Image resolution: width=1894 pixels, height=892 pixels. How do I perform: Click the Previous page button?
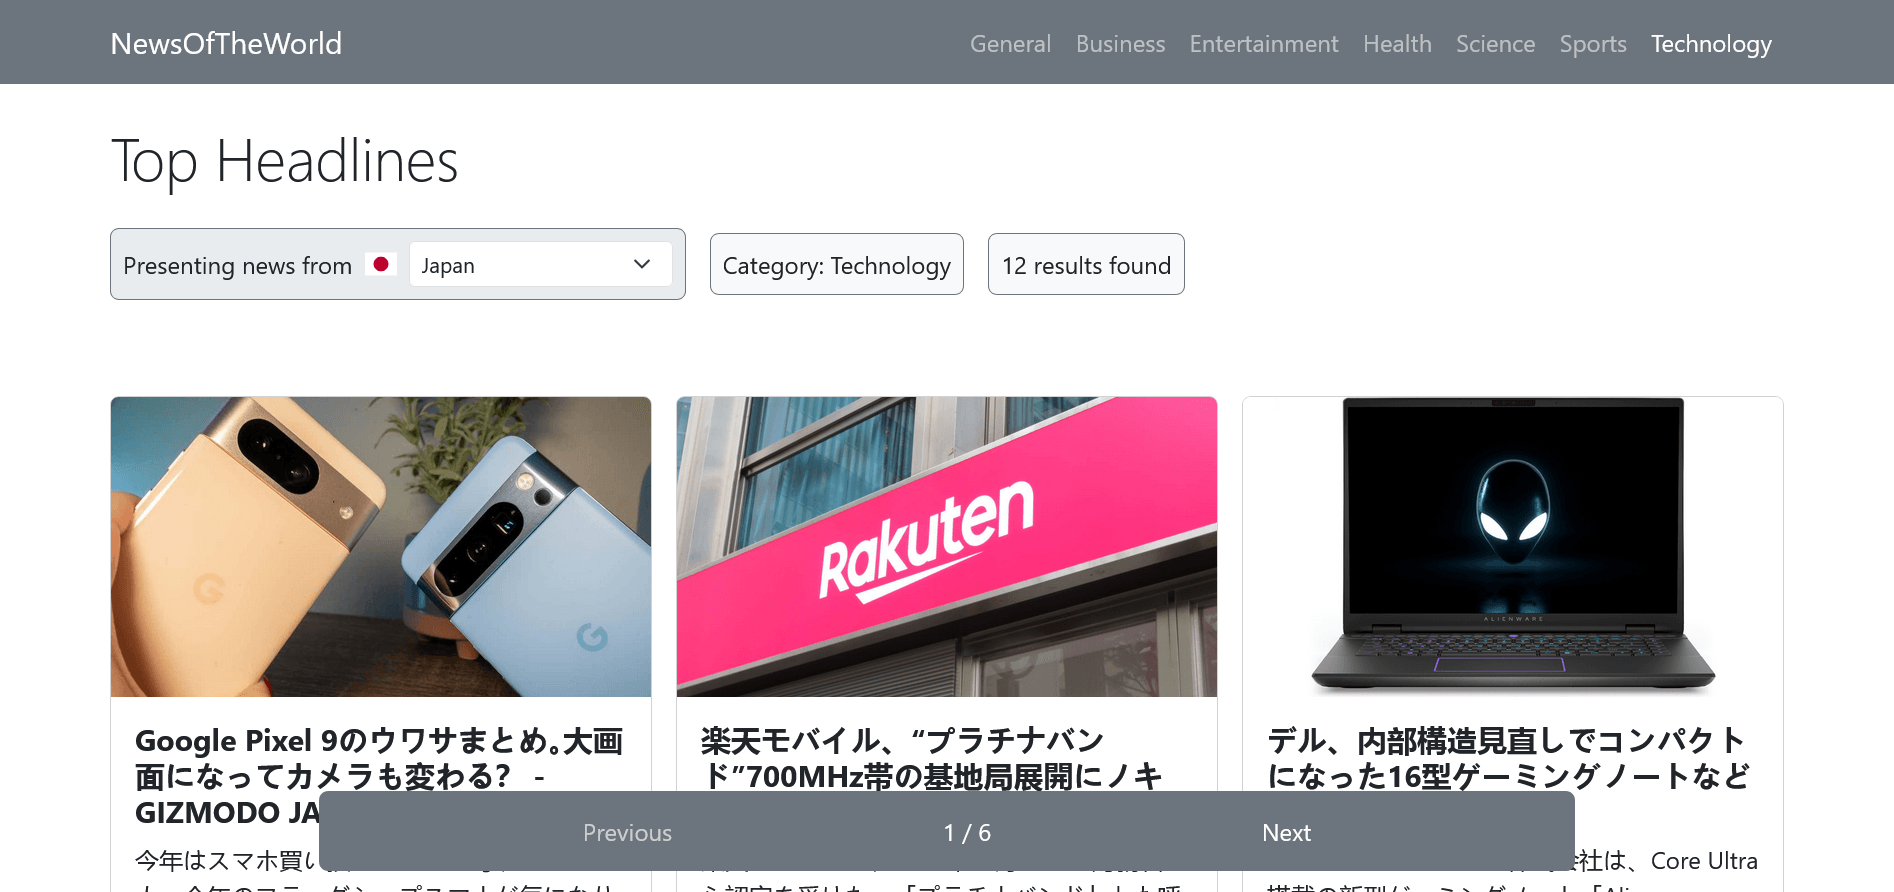pos(627,832)
